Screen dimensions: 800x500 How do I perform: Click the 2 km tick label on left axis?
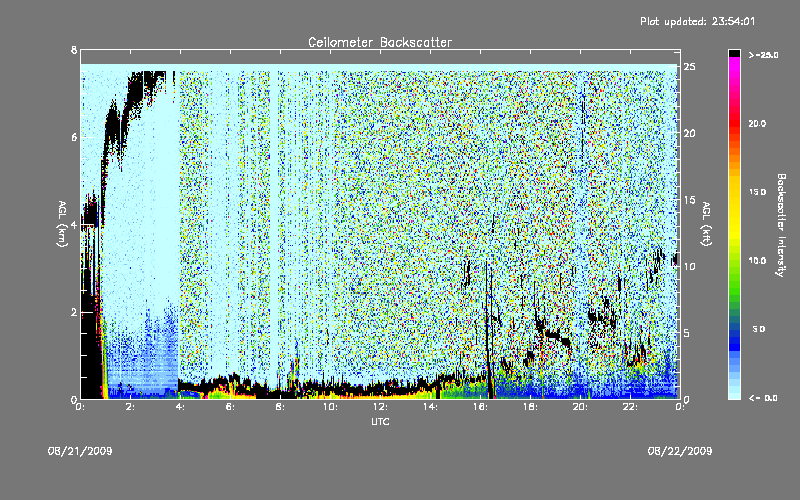74,312
